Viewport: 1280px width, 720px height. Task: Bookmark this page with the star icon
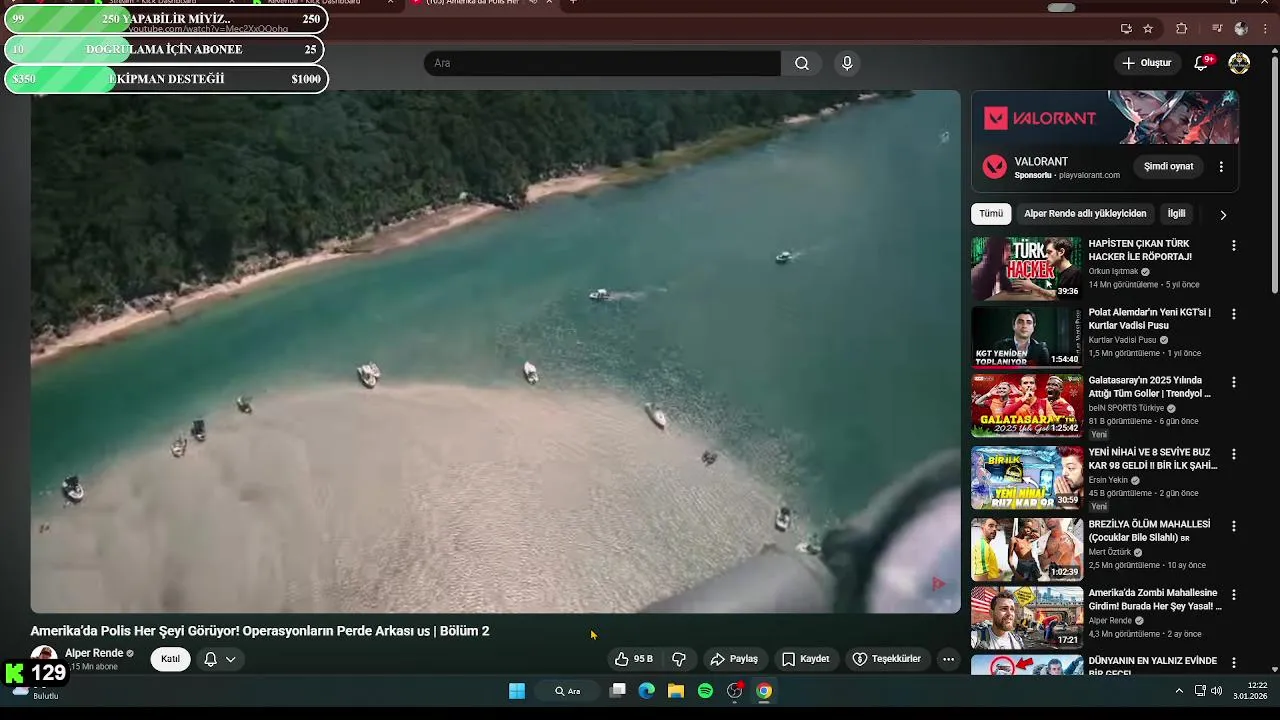pyautogui.click(x=1148, y=29)
